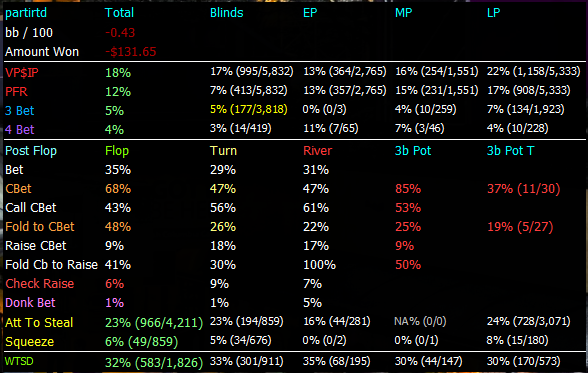Click the Turn Raise CBet 18% value
This screenshot has height=373, width=588.
click(x=223, y=246)
